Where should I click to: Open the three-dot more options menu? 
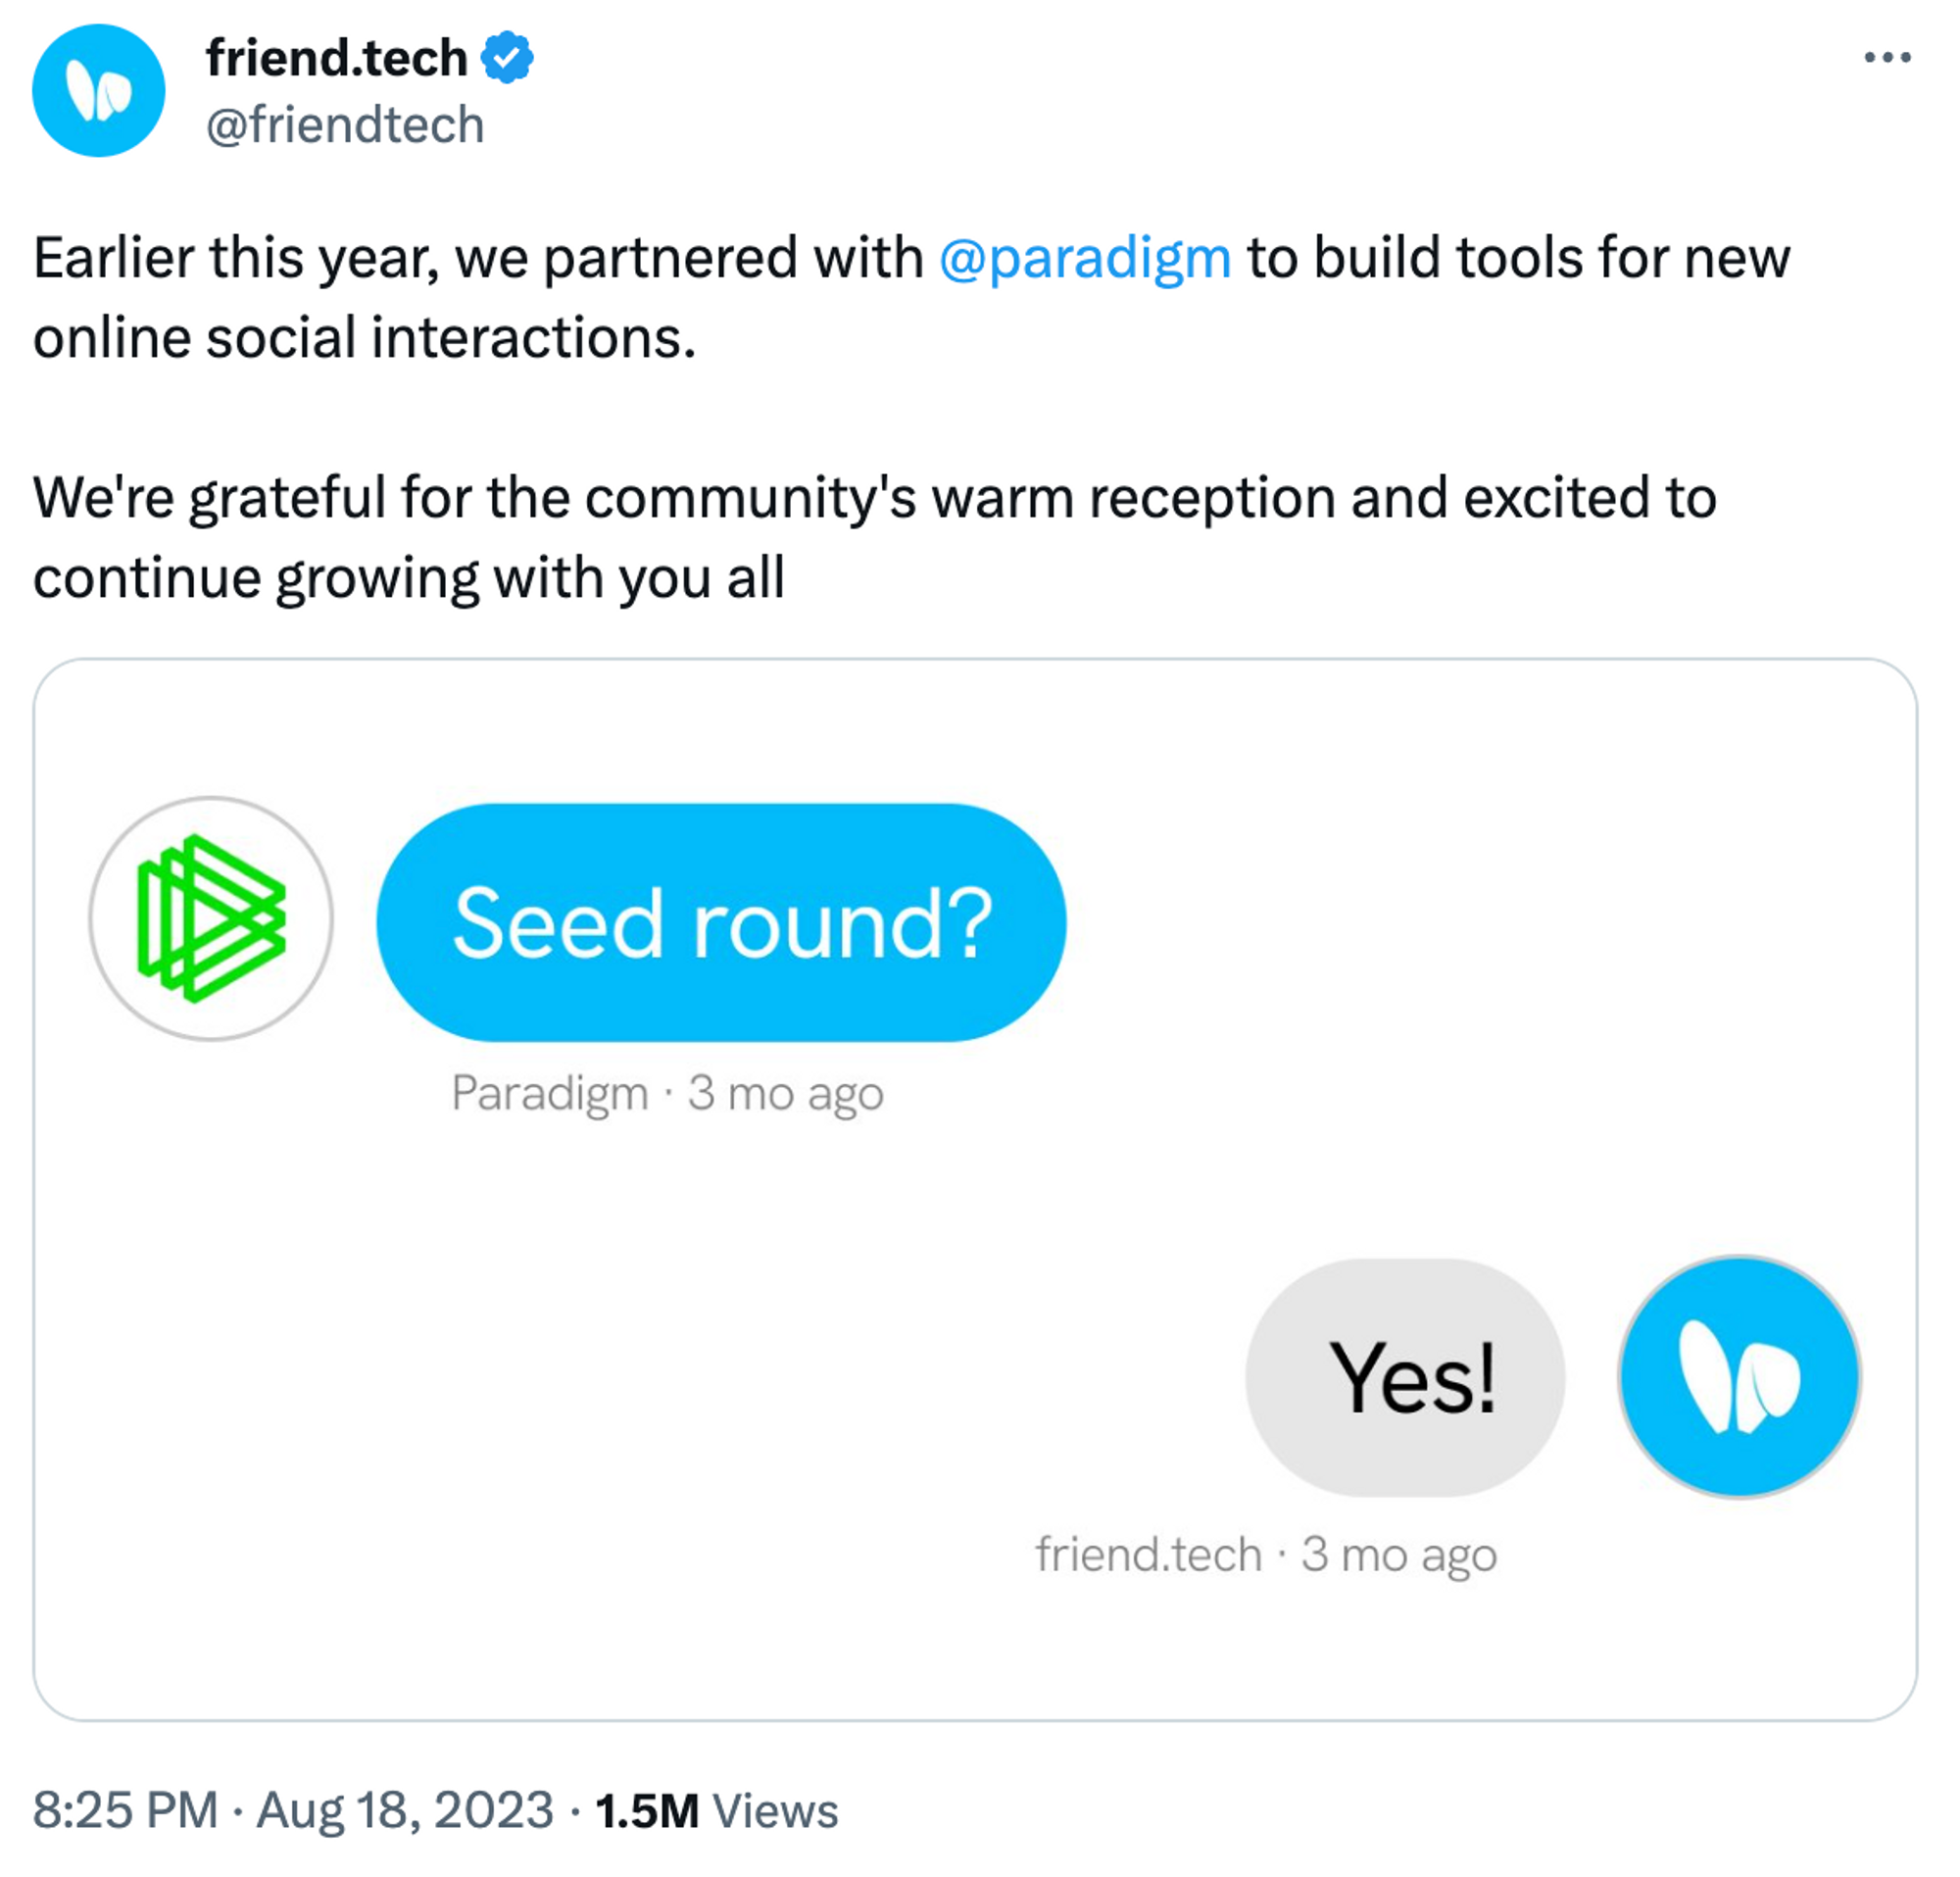coord(1886,58)
